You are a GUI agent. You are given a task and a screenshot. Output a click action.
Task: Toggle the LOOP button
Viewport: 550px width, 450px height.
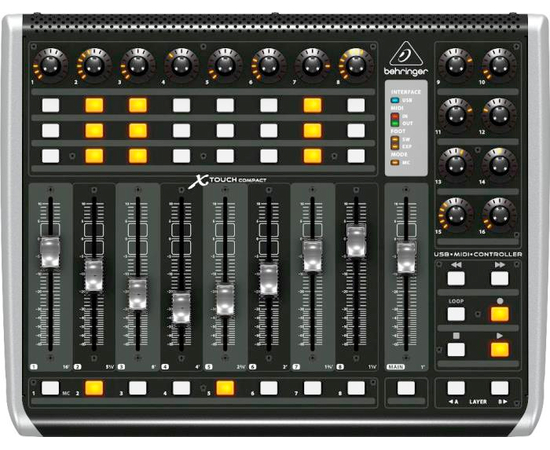point(456,314)
